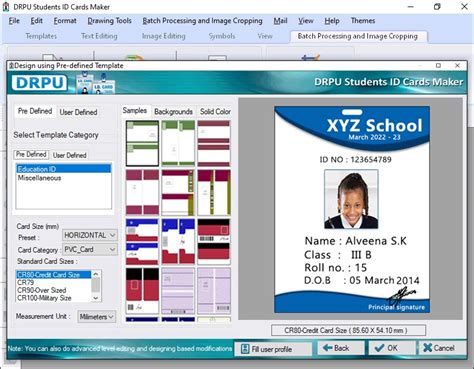Click the Fill user profile button
Image resolution: width=474 pixels, height=369 pixels.
click(x=273, y=349)
